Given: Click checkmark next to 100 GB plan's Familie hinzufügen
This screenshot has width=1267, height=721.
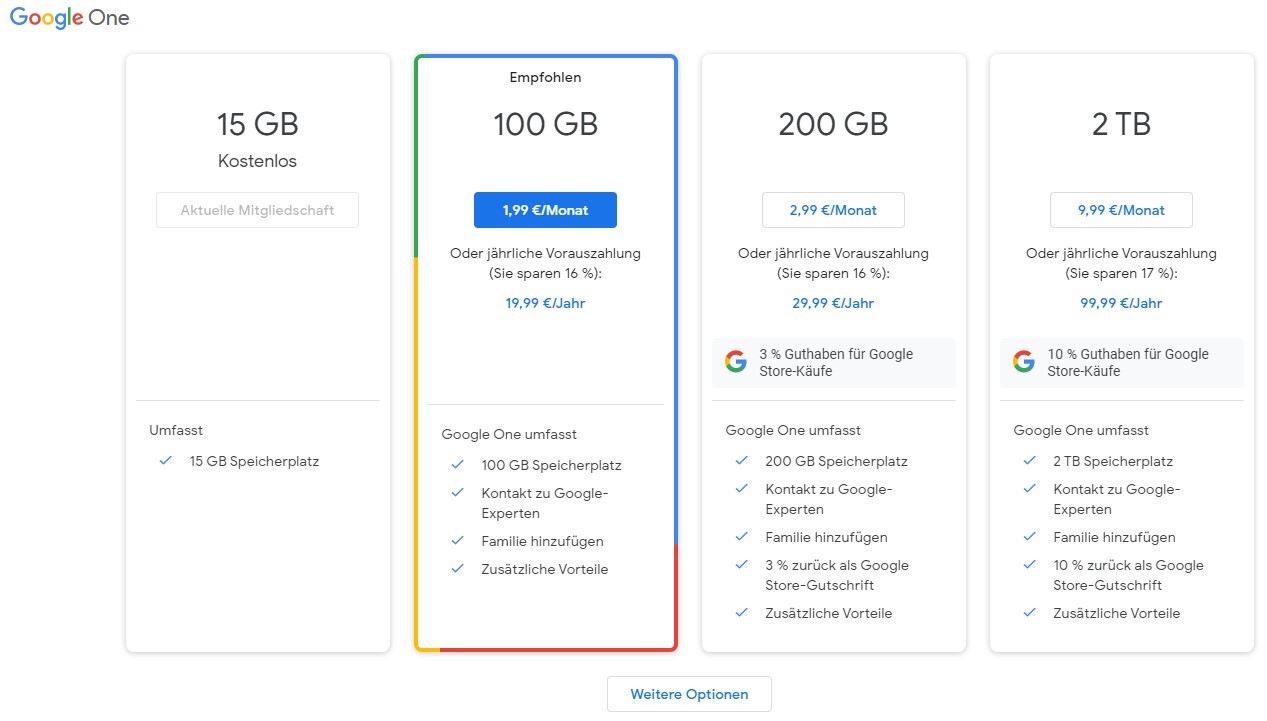Looking at the screenshot, I should pos(458,541).
